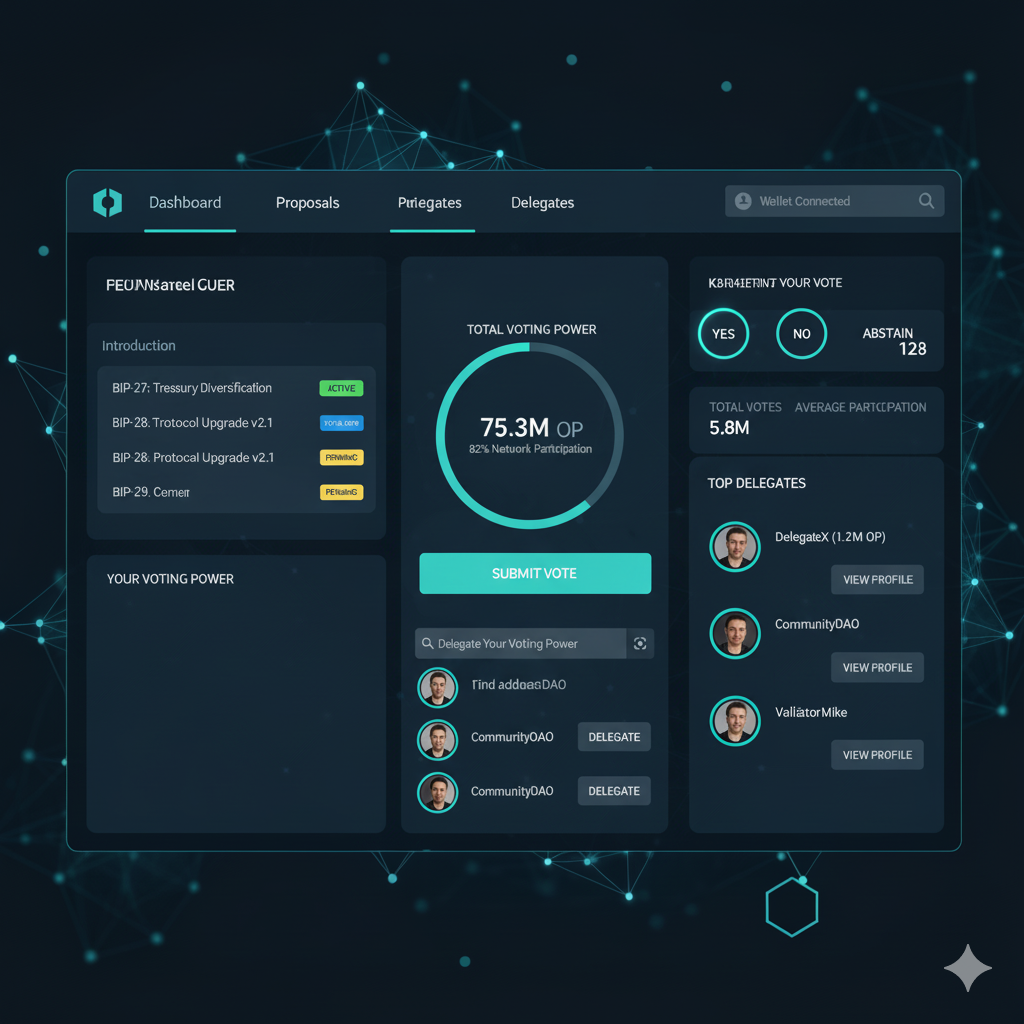Click DELEGATE next to CommunityDAO
Screen dimensions: 1024x1024
point(614,737)
